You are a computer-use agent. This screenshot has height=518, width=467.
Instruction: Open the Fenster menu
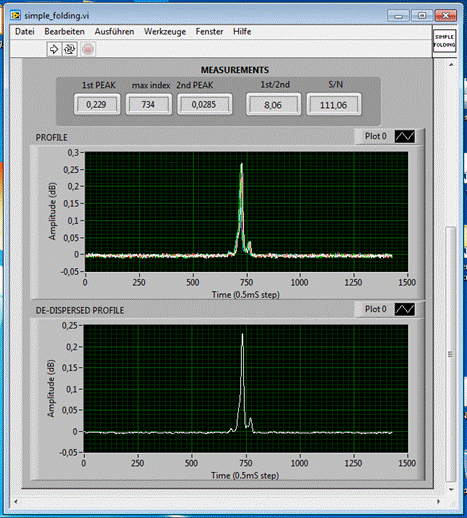209,32
